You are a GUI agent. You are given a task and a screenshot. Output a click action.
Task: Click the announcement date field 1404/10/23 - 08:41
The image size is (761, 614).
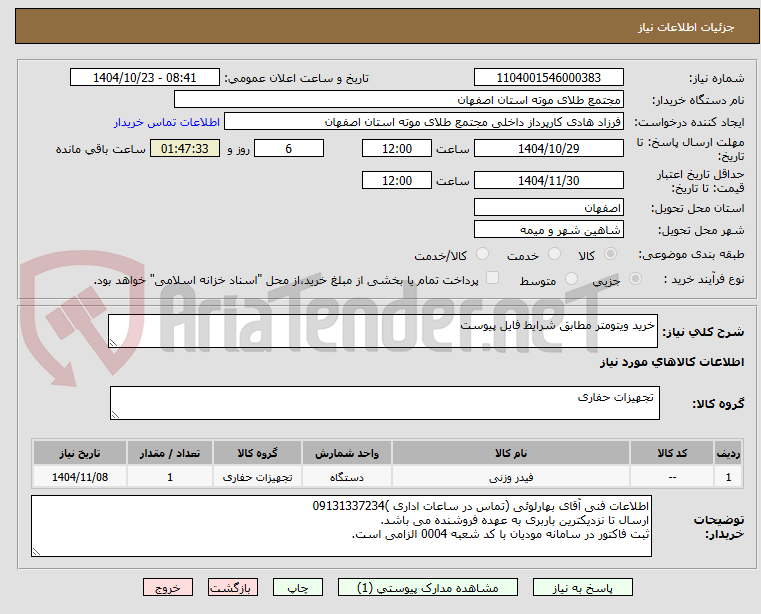click(x=145, y=78)
